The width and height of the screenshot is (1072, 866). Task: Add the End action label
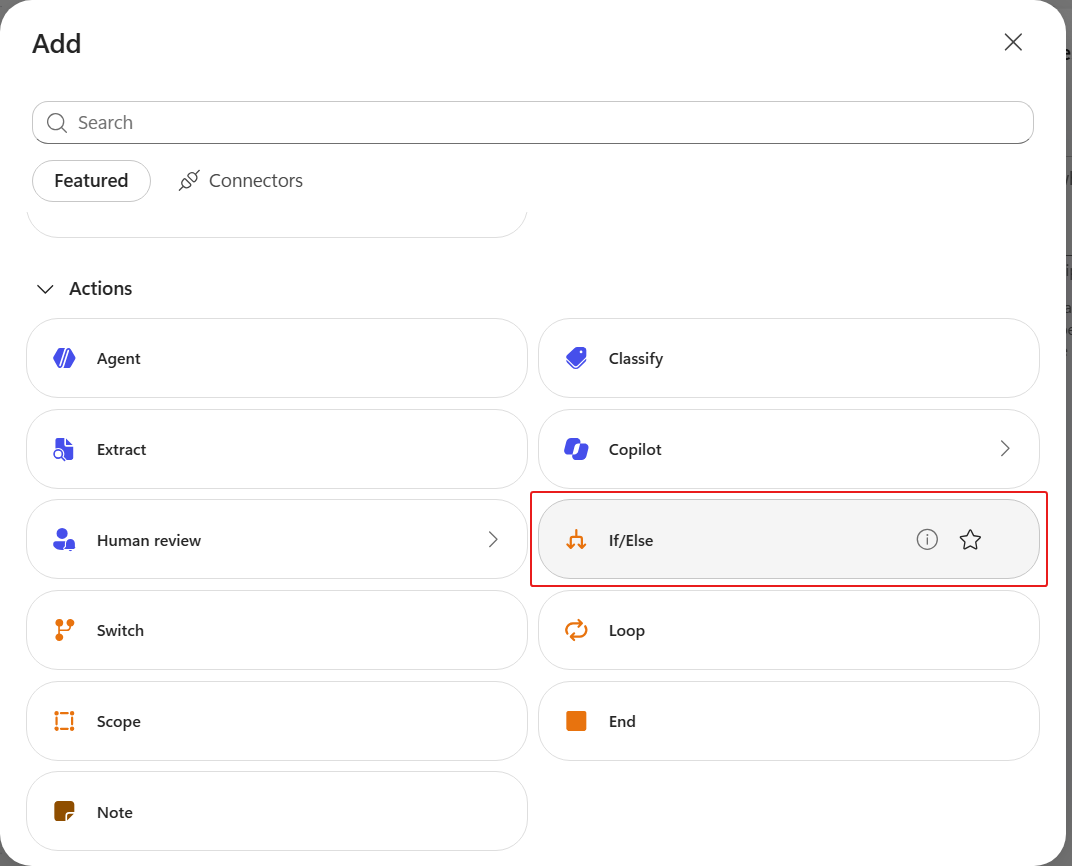click(622, 722)
